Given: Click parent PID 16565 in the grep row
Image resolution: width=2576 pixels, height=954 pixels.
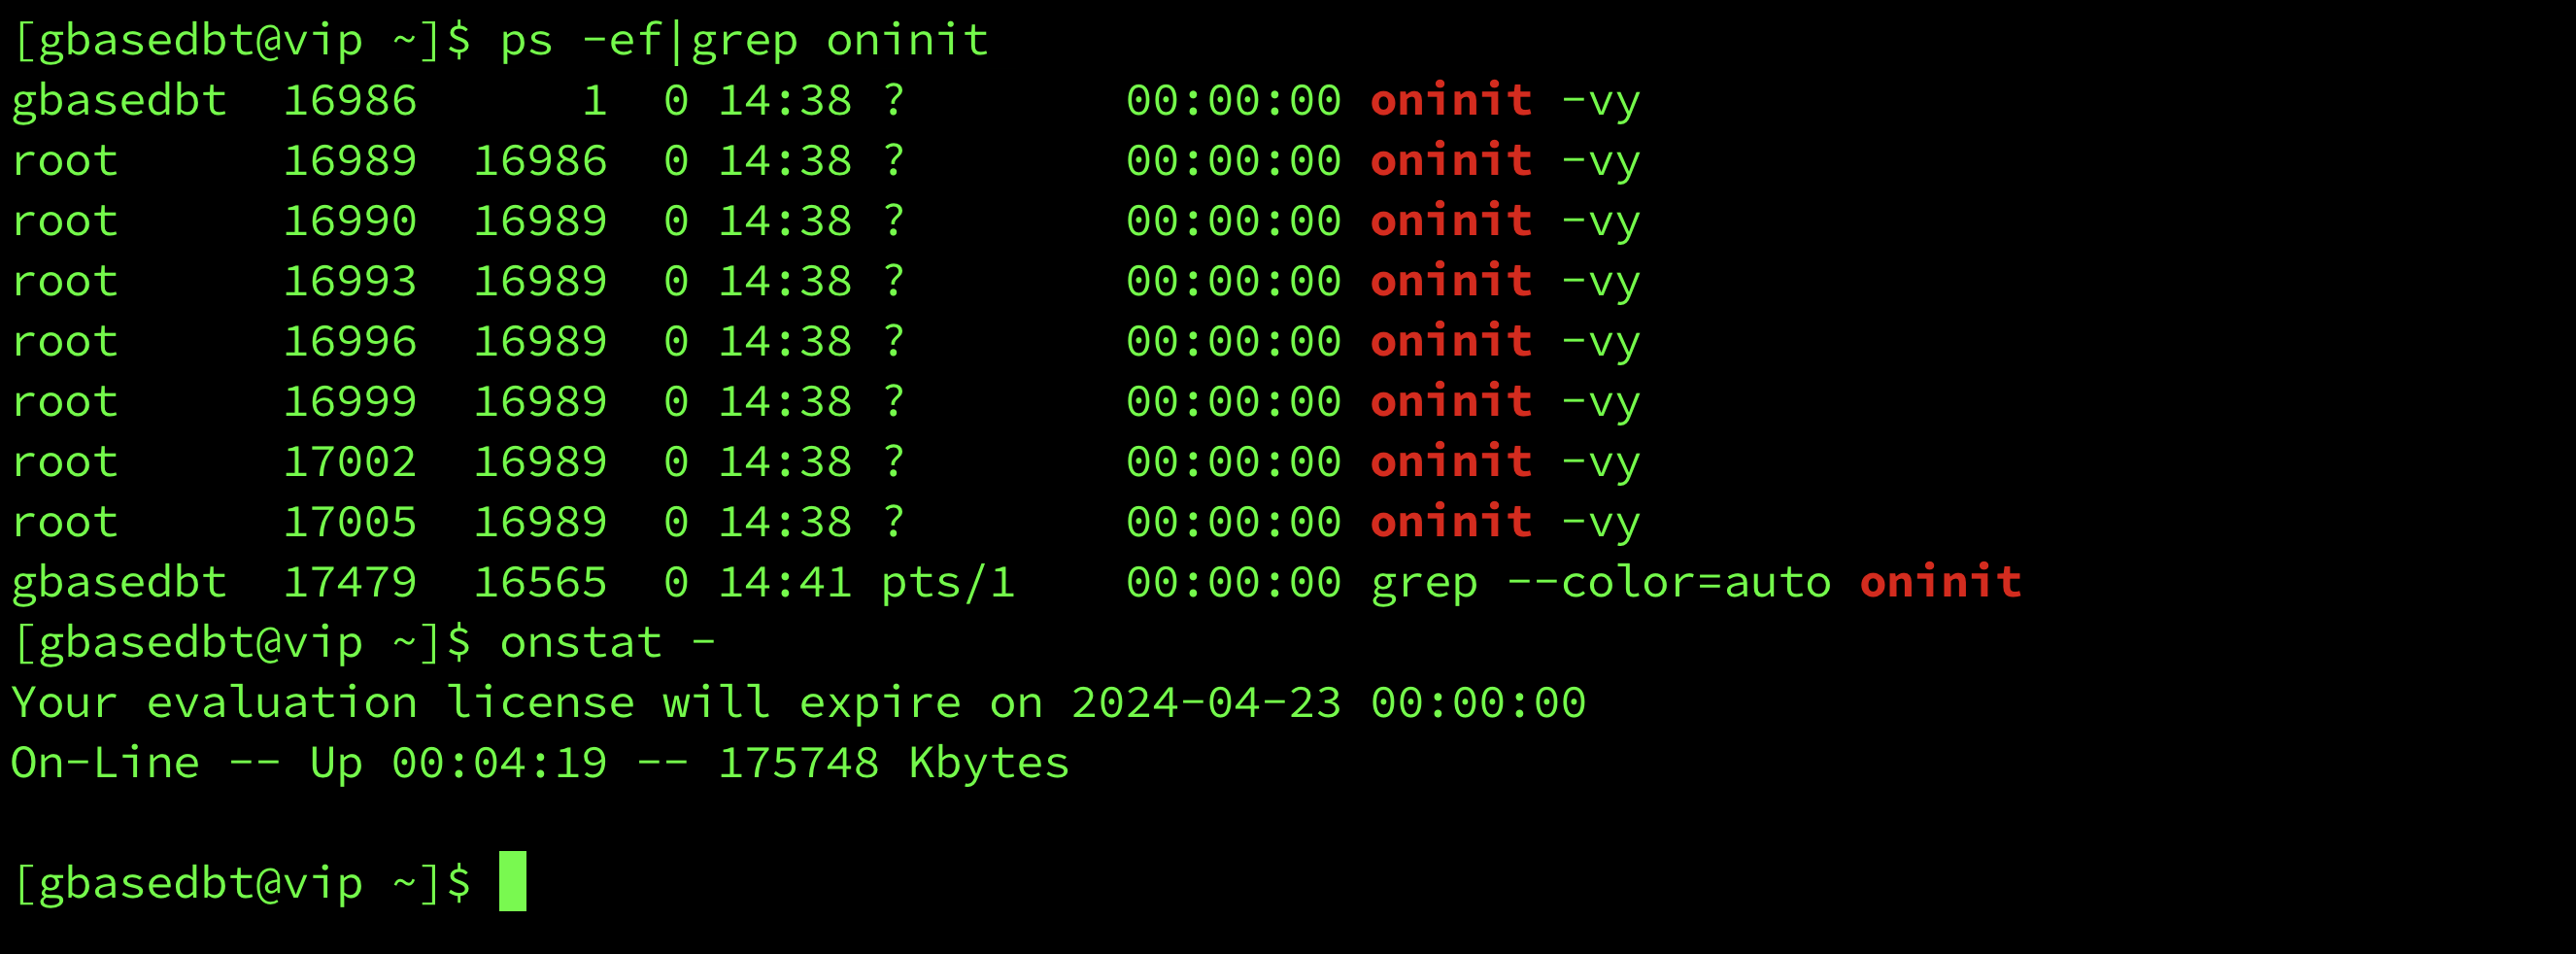Looking at the screenshot, I should click(x=540, y=582).
